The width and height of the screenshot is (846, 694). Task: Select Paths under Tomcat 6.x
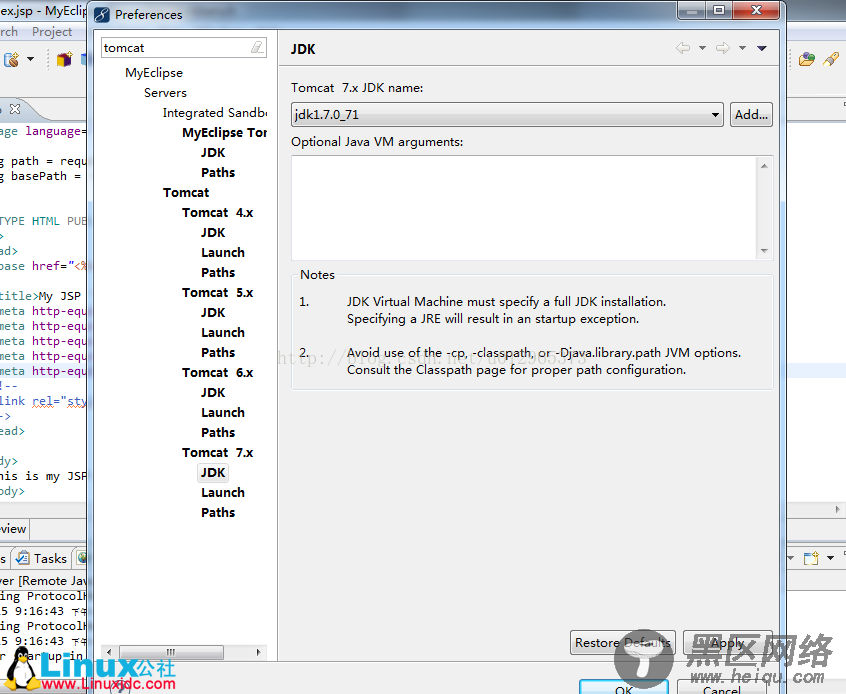(218, 432)
